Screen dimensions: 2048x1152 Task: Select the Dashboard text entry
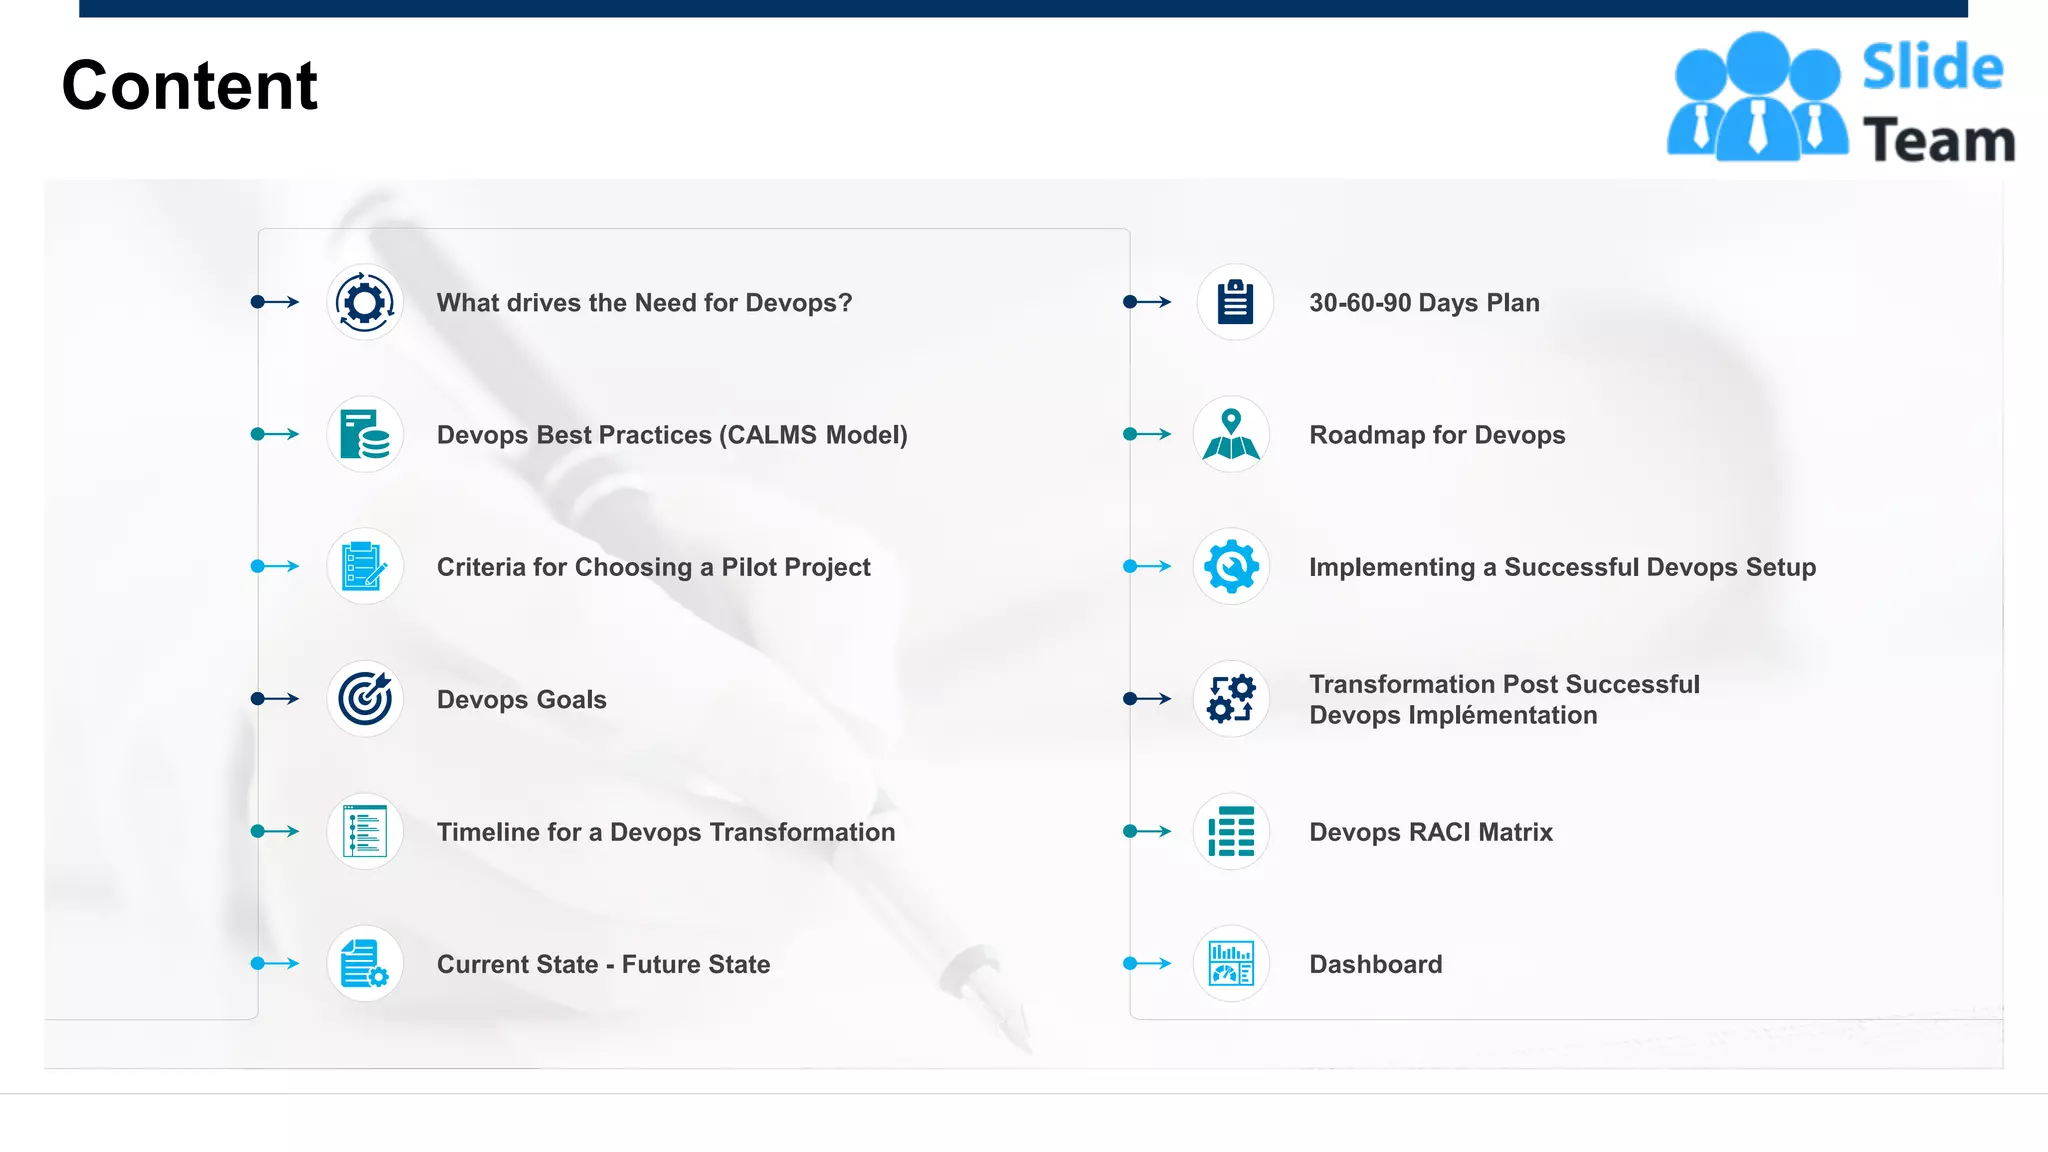(1375, 964)
